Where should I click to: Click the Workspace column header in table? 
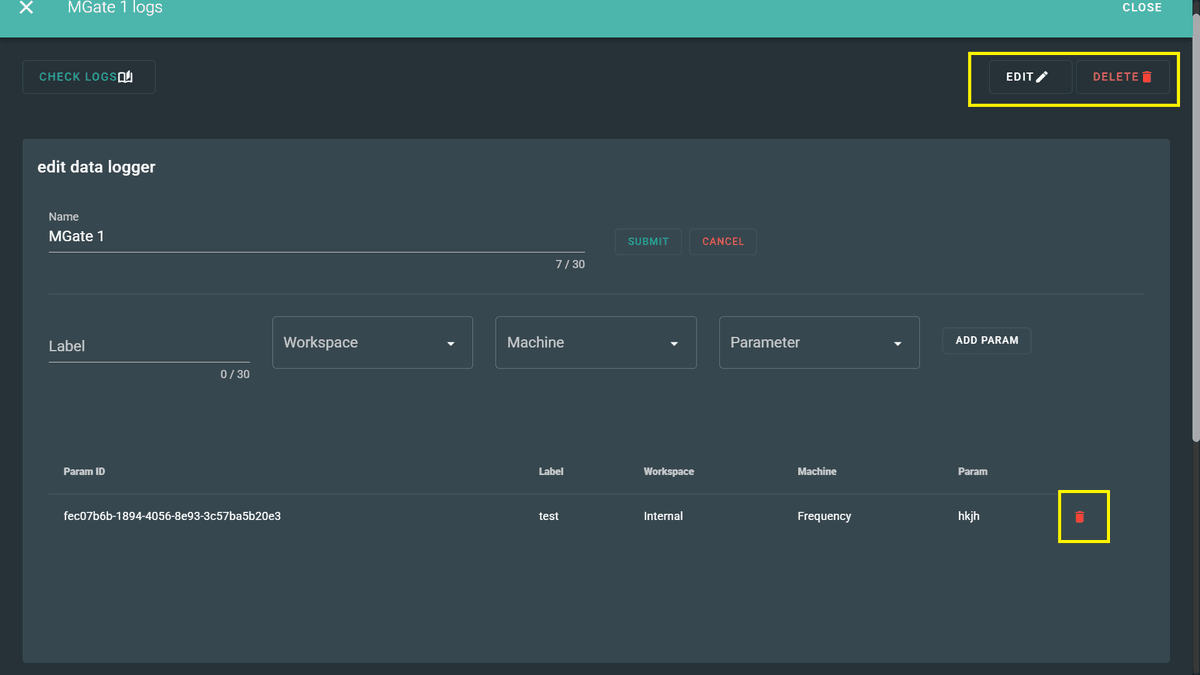(668, 472)
